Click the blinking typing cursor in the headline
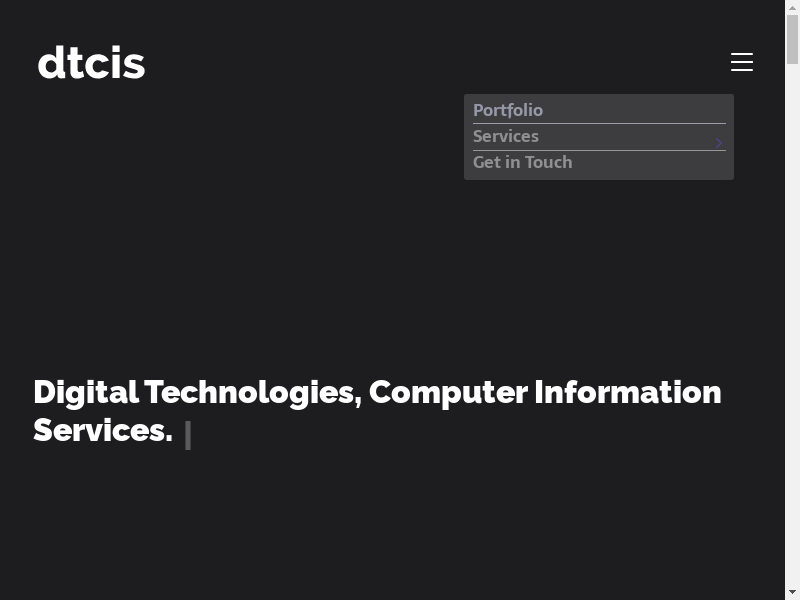The height and width of the screenshot is (600, 800). 188,435
